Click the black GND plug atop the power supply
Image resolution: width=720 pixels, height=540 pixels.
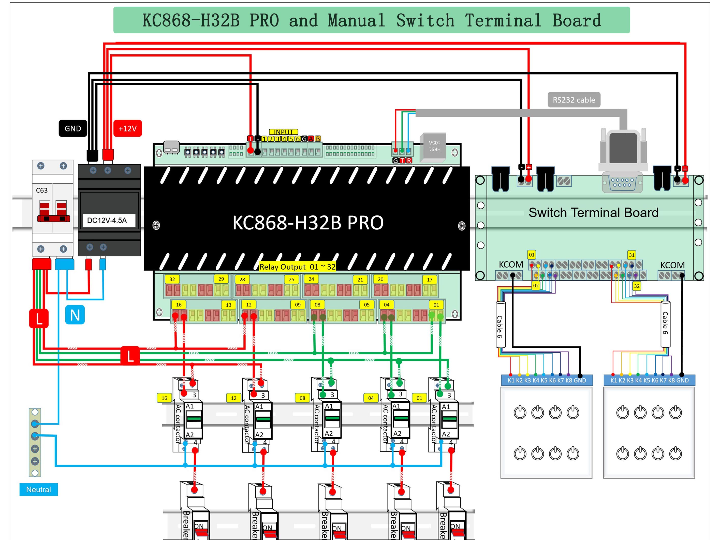point(92,155)
